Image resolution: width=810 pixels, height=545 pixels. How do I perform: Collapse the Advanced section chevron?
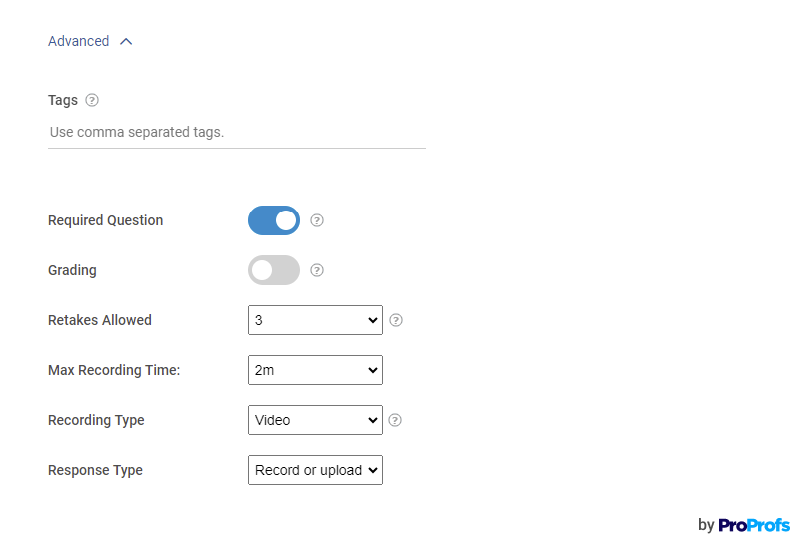point(126,42)
